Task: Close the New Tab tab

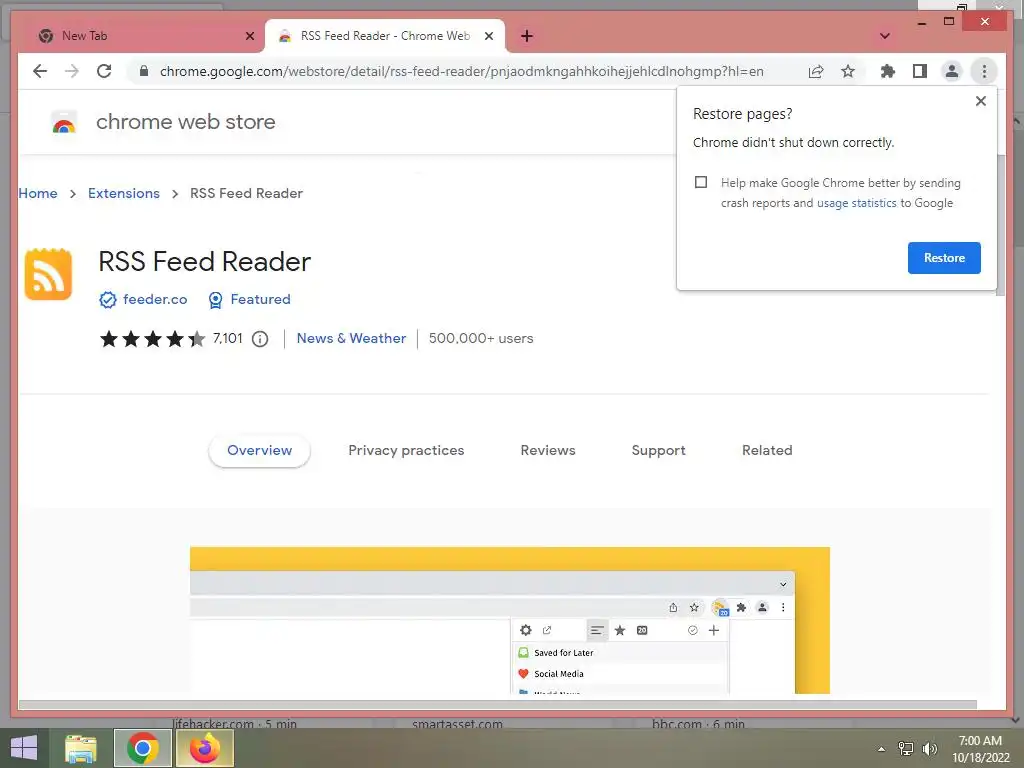Action: (249, 36)
